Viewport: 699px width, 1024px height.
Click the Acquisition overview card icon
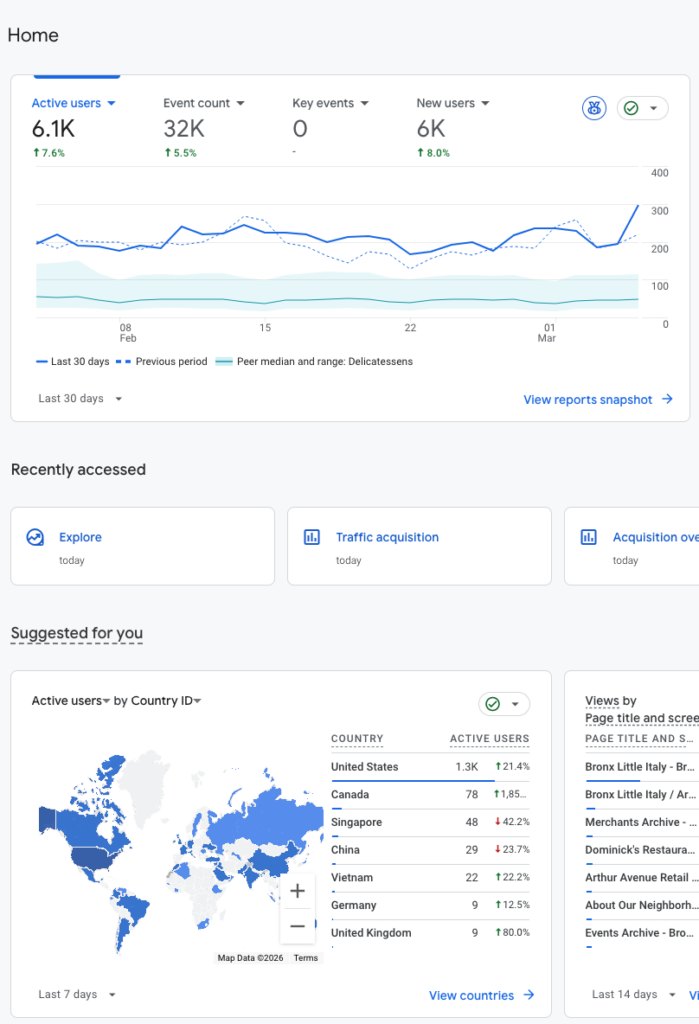coord(590,537)
